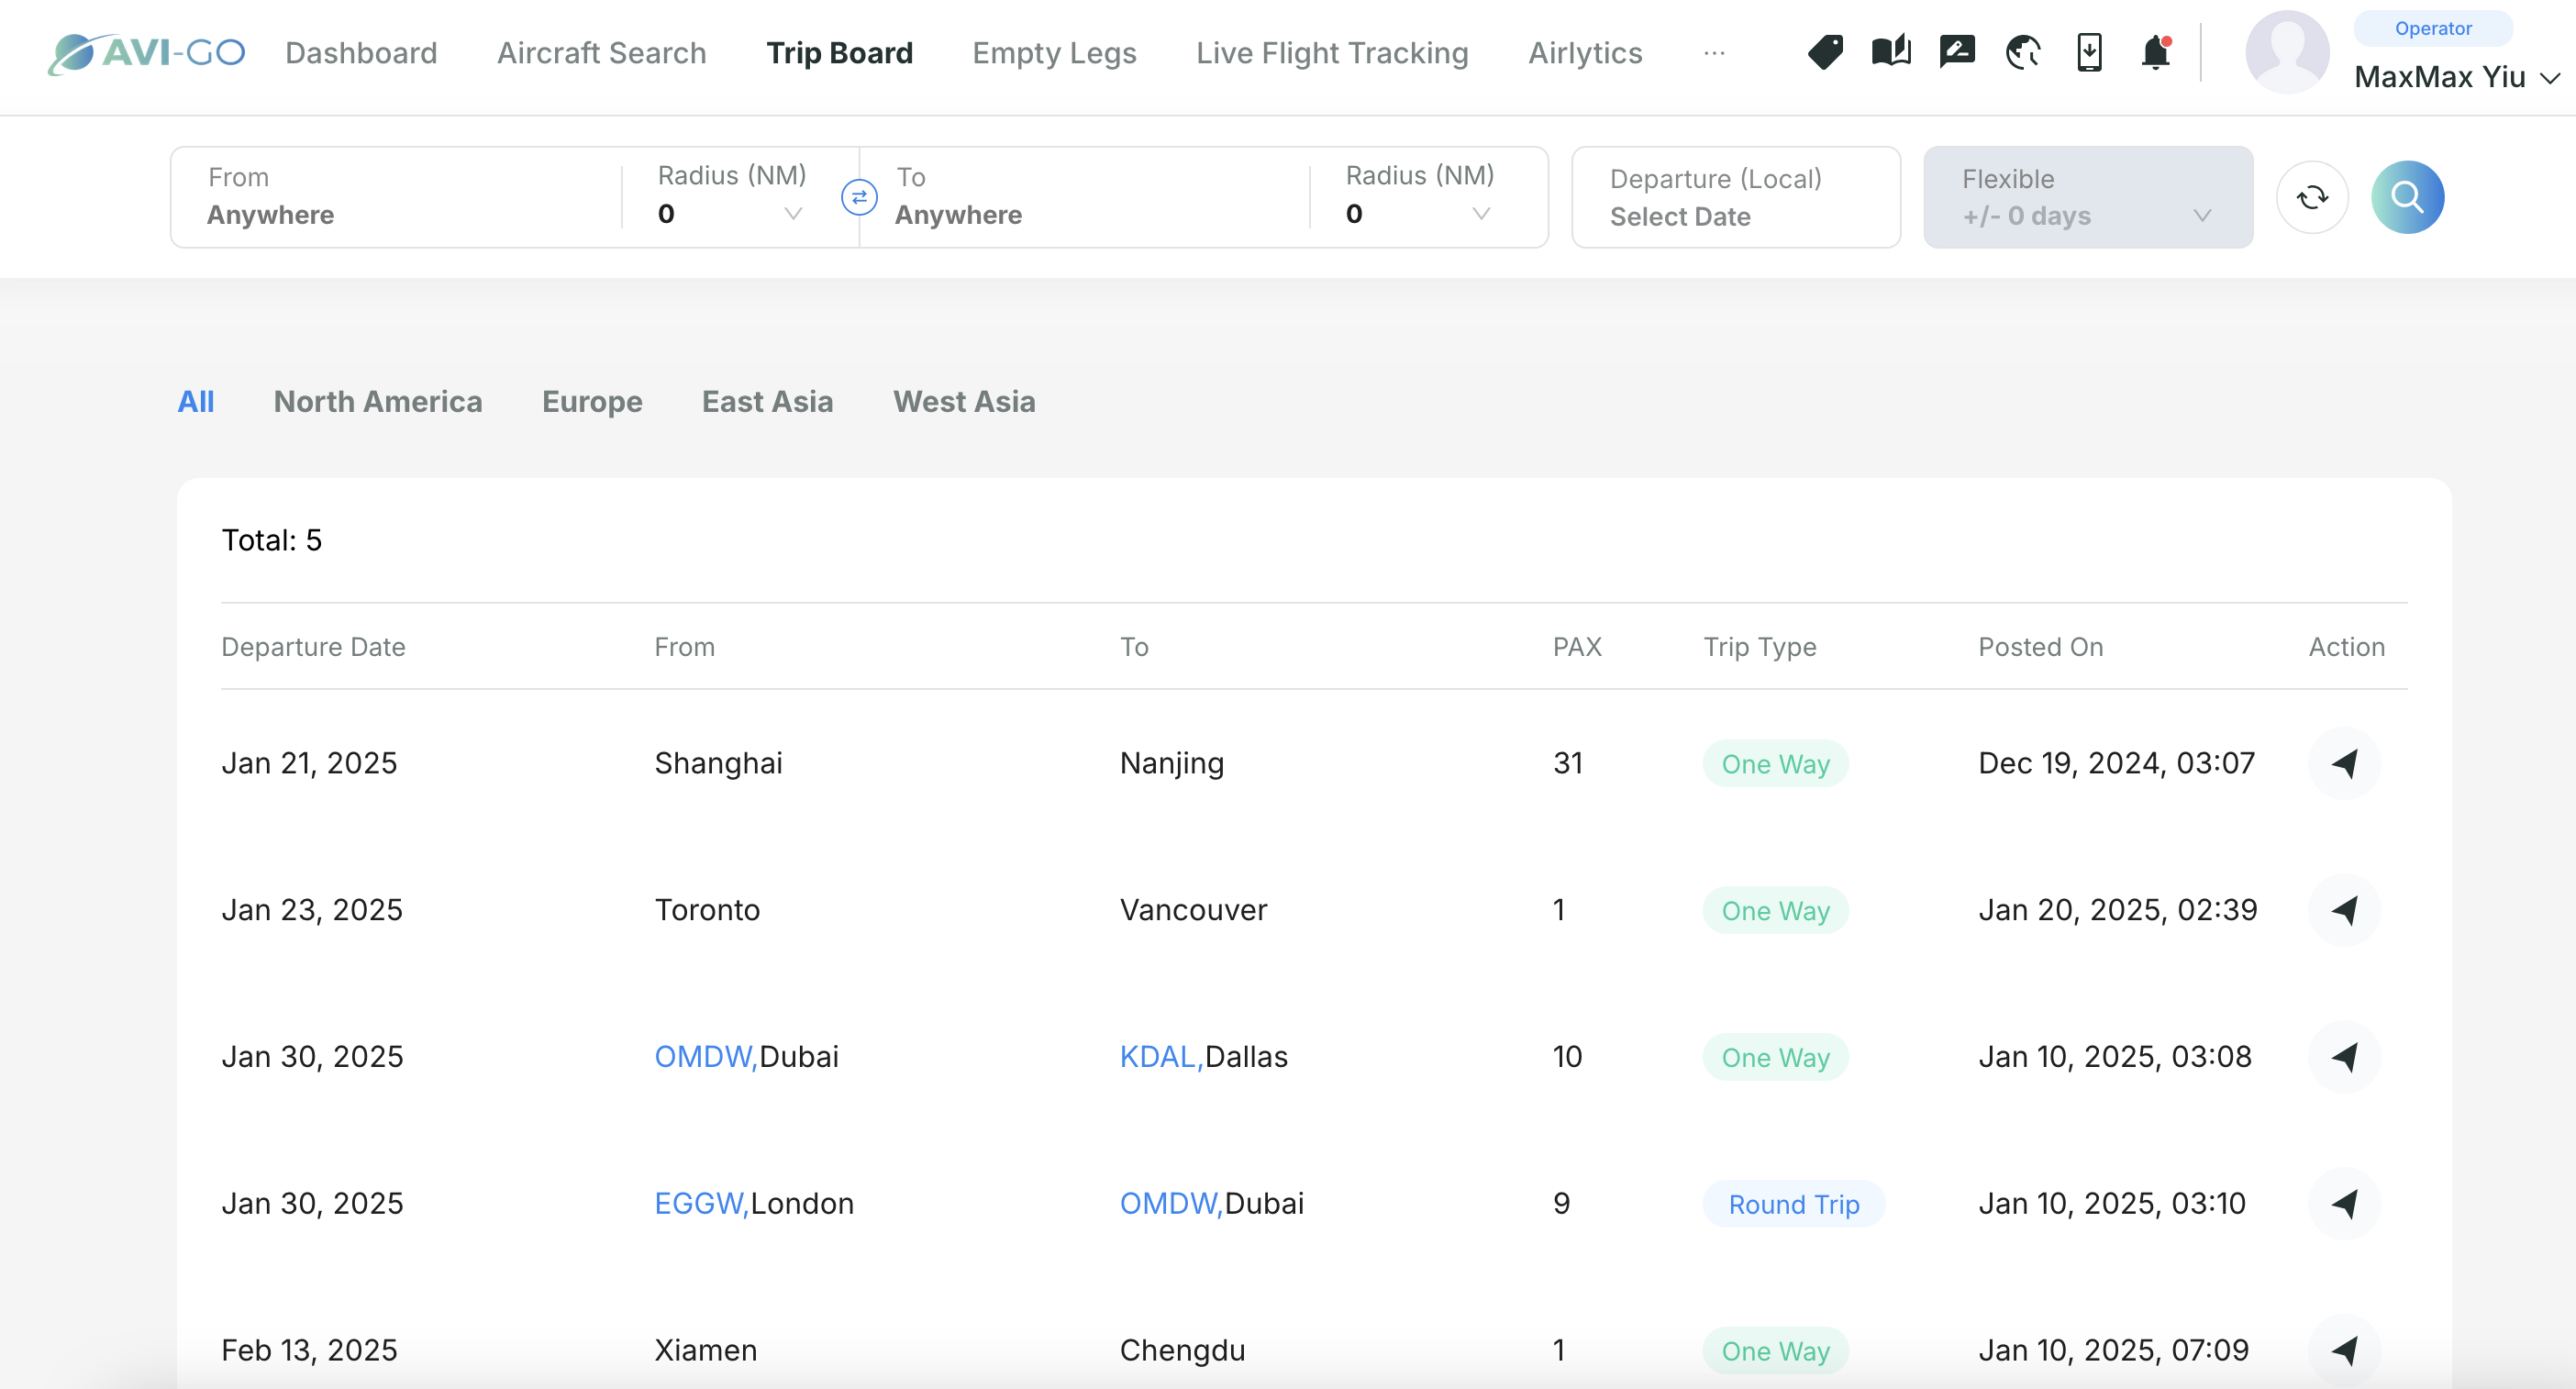Image resolution: width=2576 pixels, height=1389 pixels.
Task: Switch to North America tab
Action: coord(378,401)
